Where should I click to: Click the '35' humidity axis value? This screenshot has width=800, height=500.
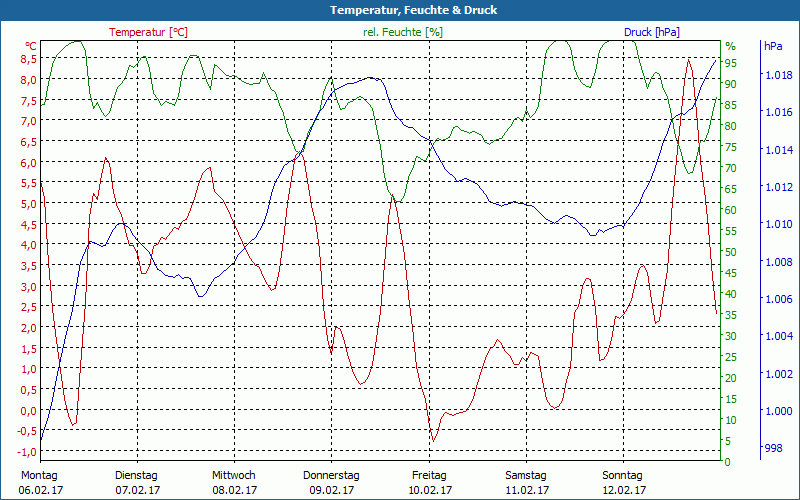[731, 315]
